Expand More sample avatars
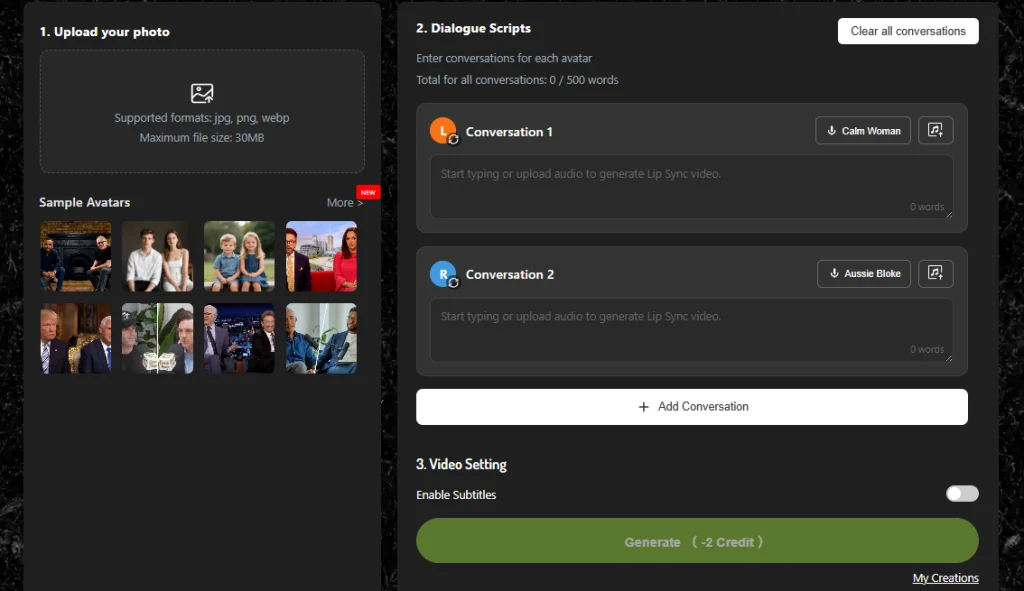This screenshot has height=591, width=1024. 344,203
